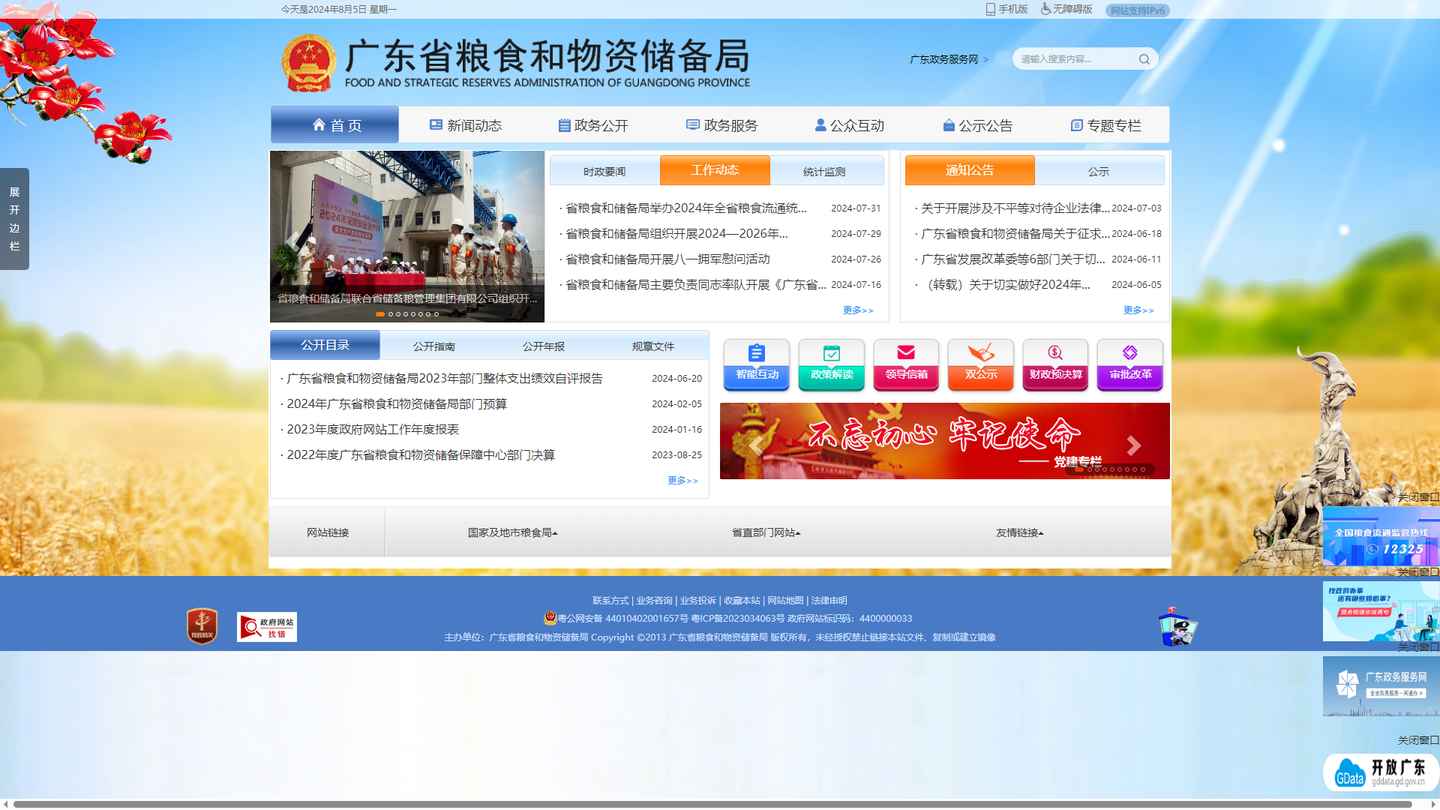
Task: Click the search magnifier icon
Action: [1144, 59]
